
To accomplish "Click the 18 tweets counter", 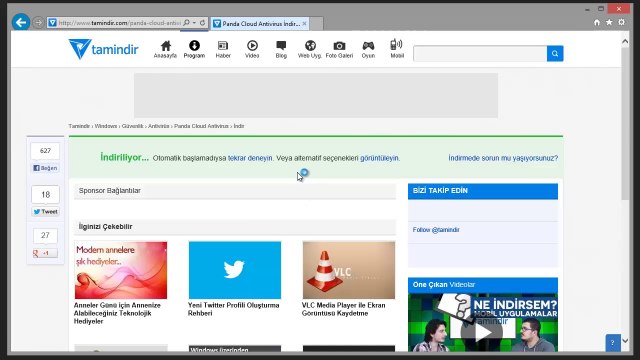I will [45, 195].
